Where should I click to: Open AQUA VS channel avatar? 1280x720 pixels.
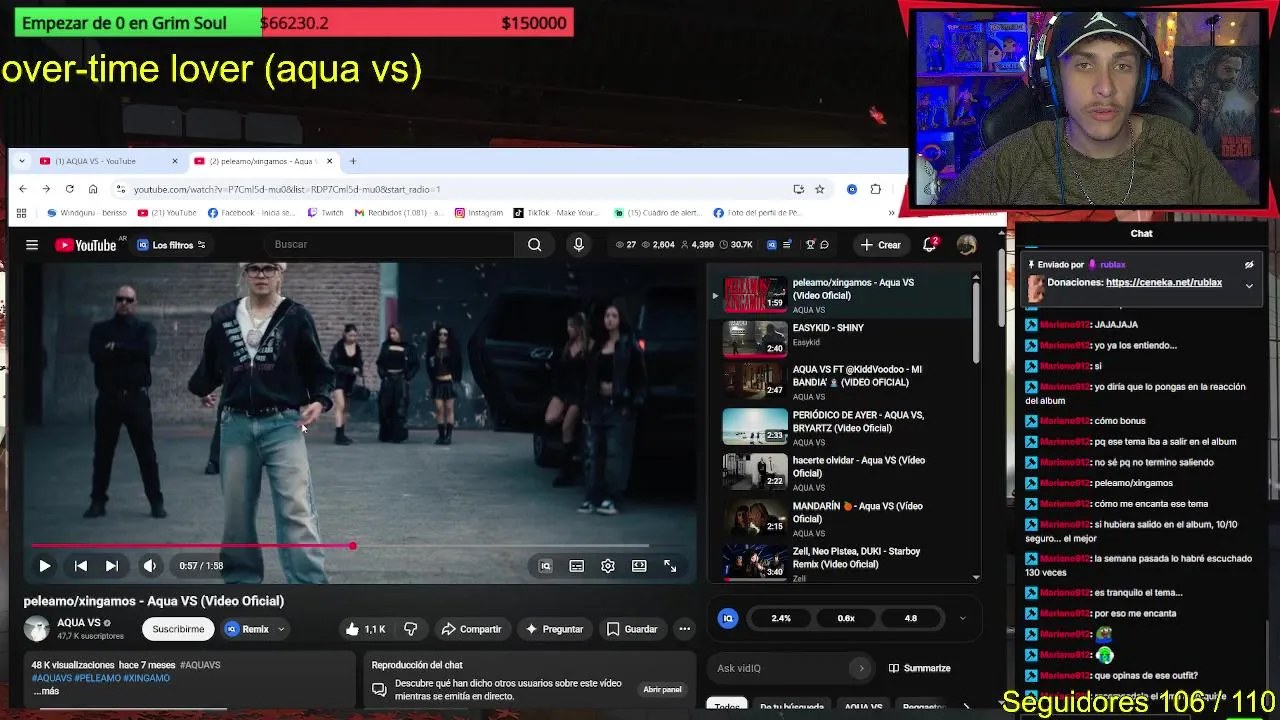click(37, 628)
